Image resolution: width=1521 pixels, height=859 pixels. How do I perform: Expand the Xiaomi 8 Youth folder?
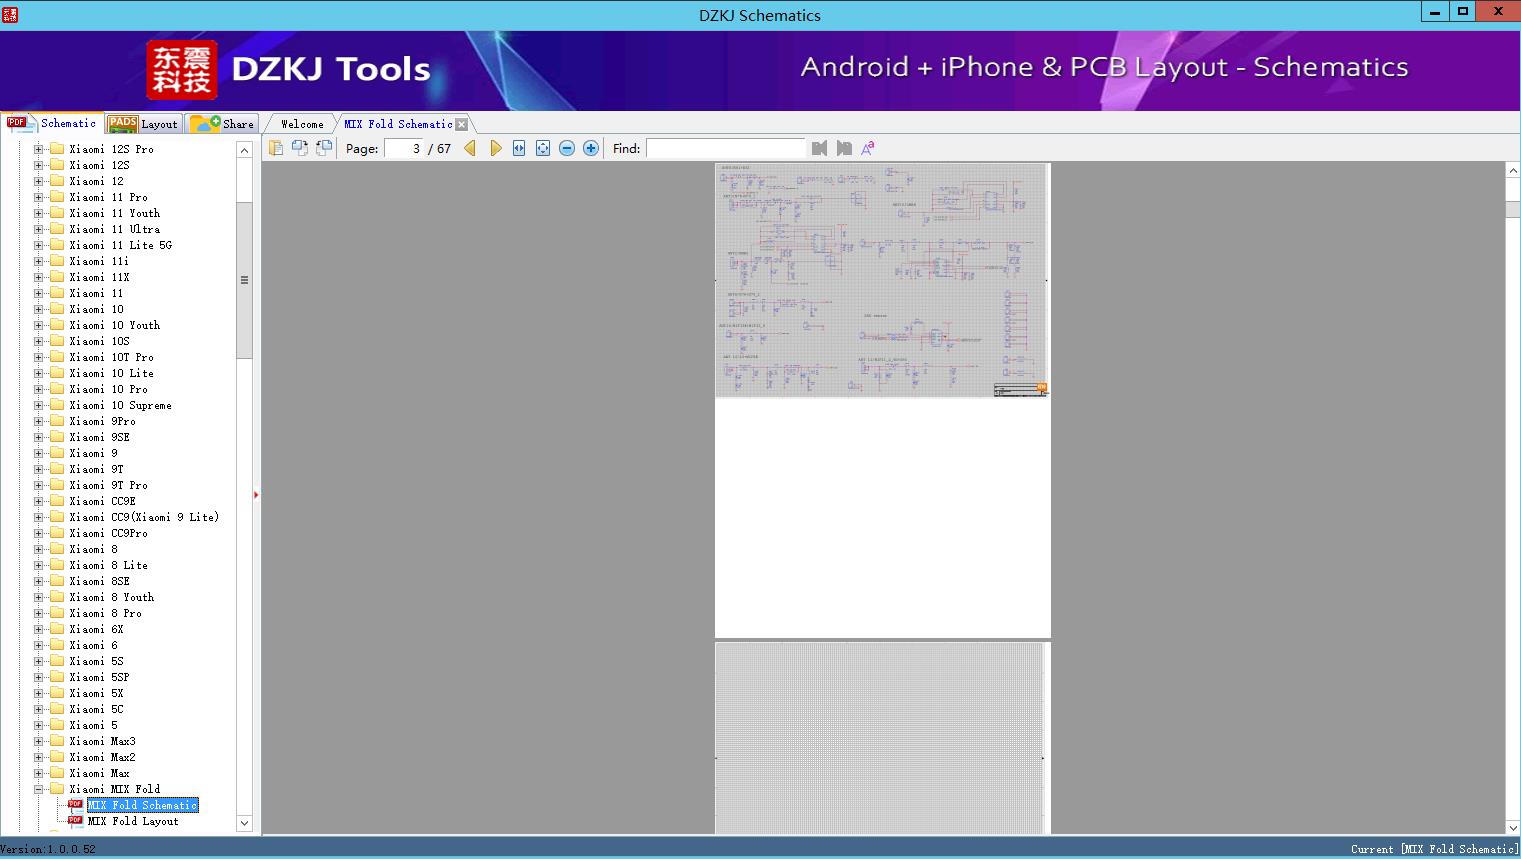tap(39, 597)
